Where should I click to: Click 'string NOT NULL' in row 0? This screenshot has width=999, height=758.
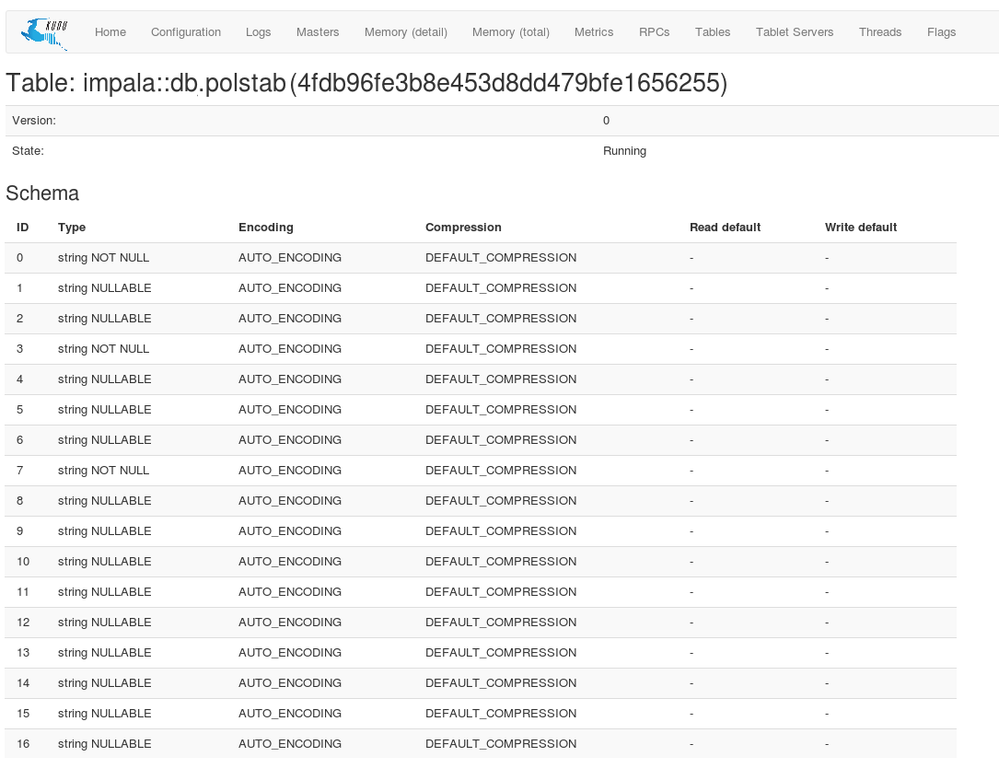pyautogui.click(x=103, y=258)
